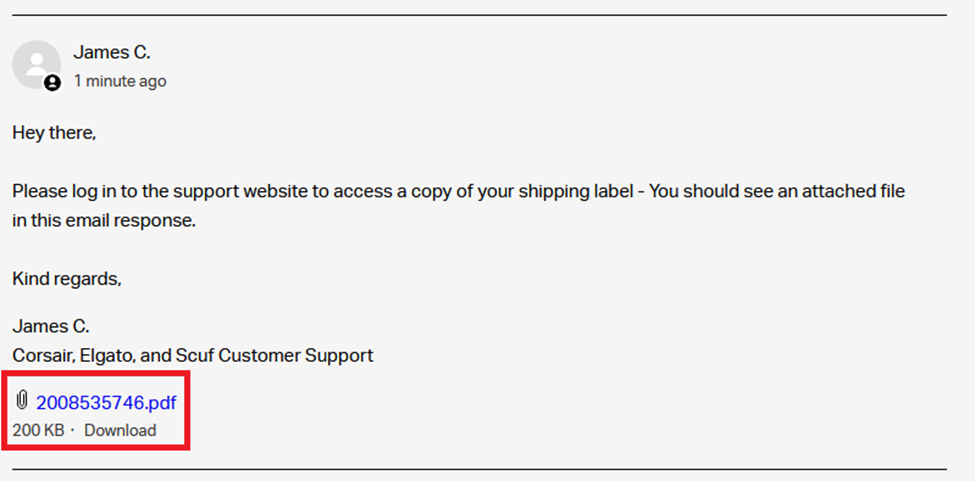Open the 2008535746.pdf attachment link
Screen dimensions: 975x481
coord(106,403)
